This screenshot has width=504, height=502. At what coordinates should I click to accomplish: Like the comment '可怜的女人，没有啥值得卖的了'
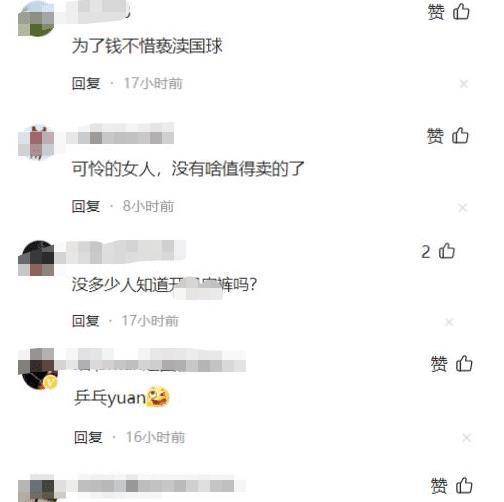pyautogui.click(x=460, y=136)
